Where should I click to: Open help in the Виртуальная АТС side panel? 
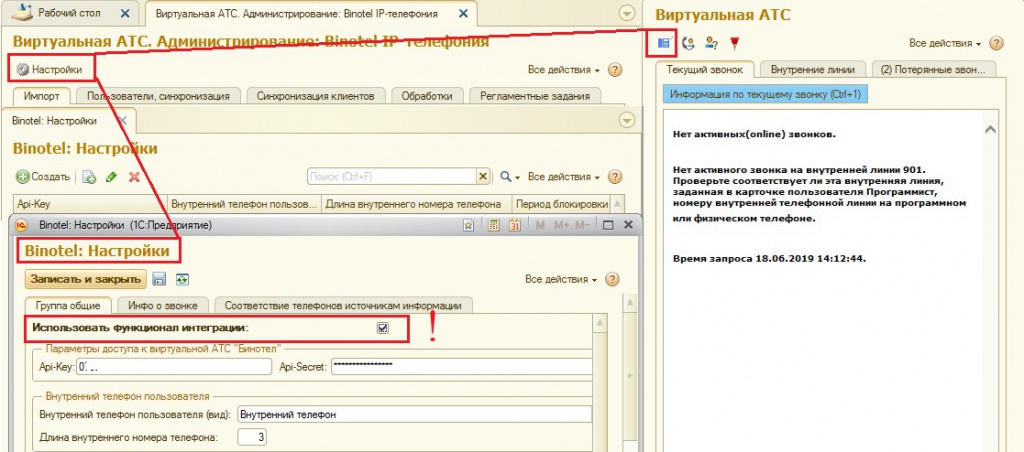click(x=996, y=44)
